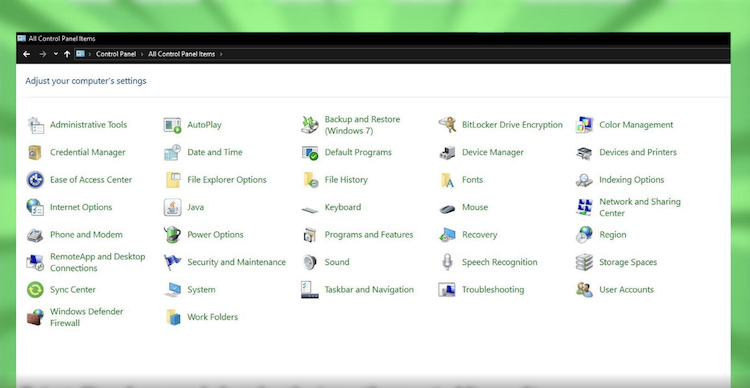Click the User Accounts people icon
750x388 pixels.
[585, 289]
